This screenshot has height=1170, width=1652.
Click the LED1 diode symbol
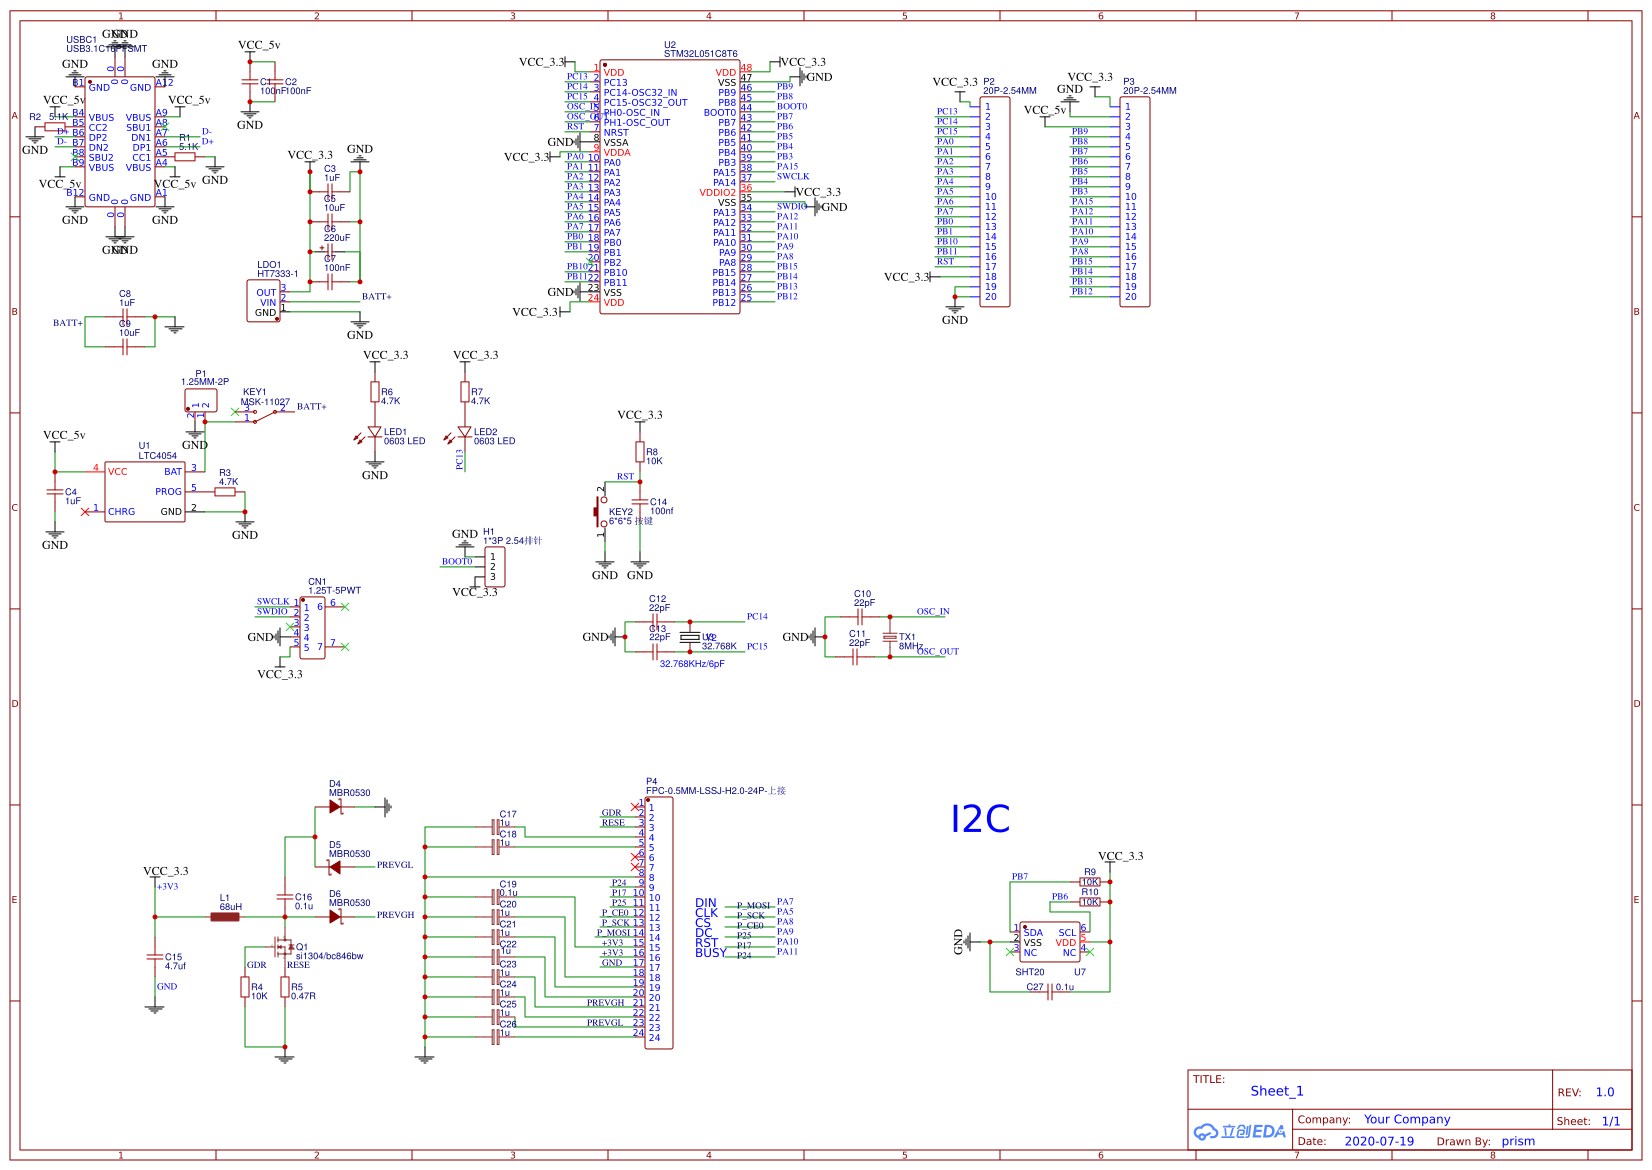coord(375,432)
